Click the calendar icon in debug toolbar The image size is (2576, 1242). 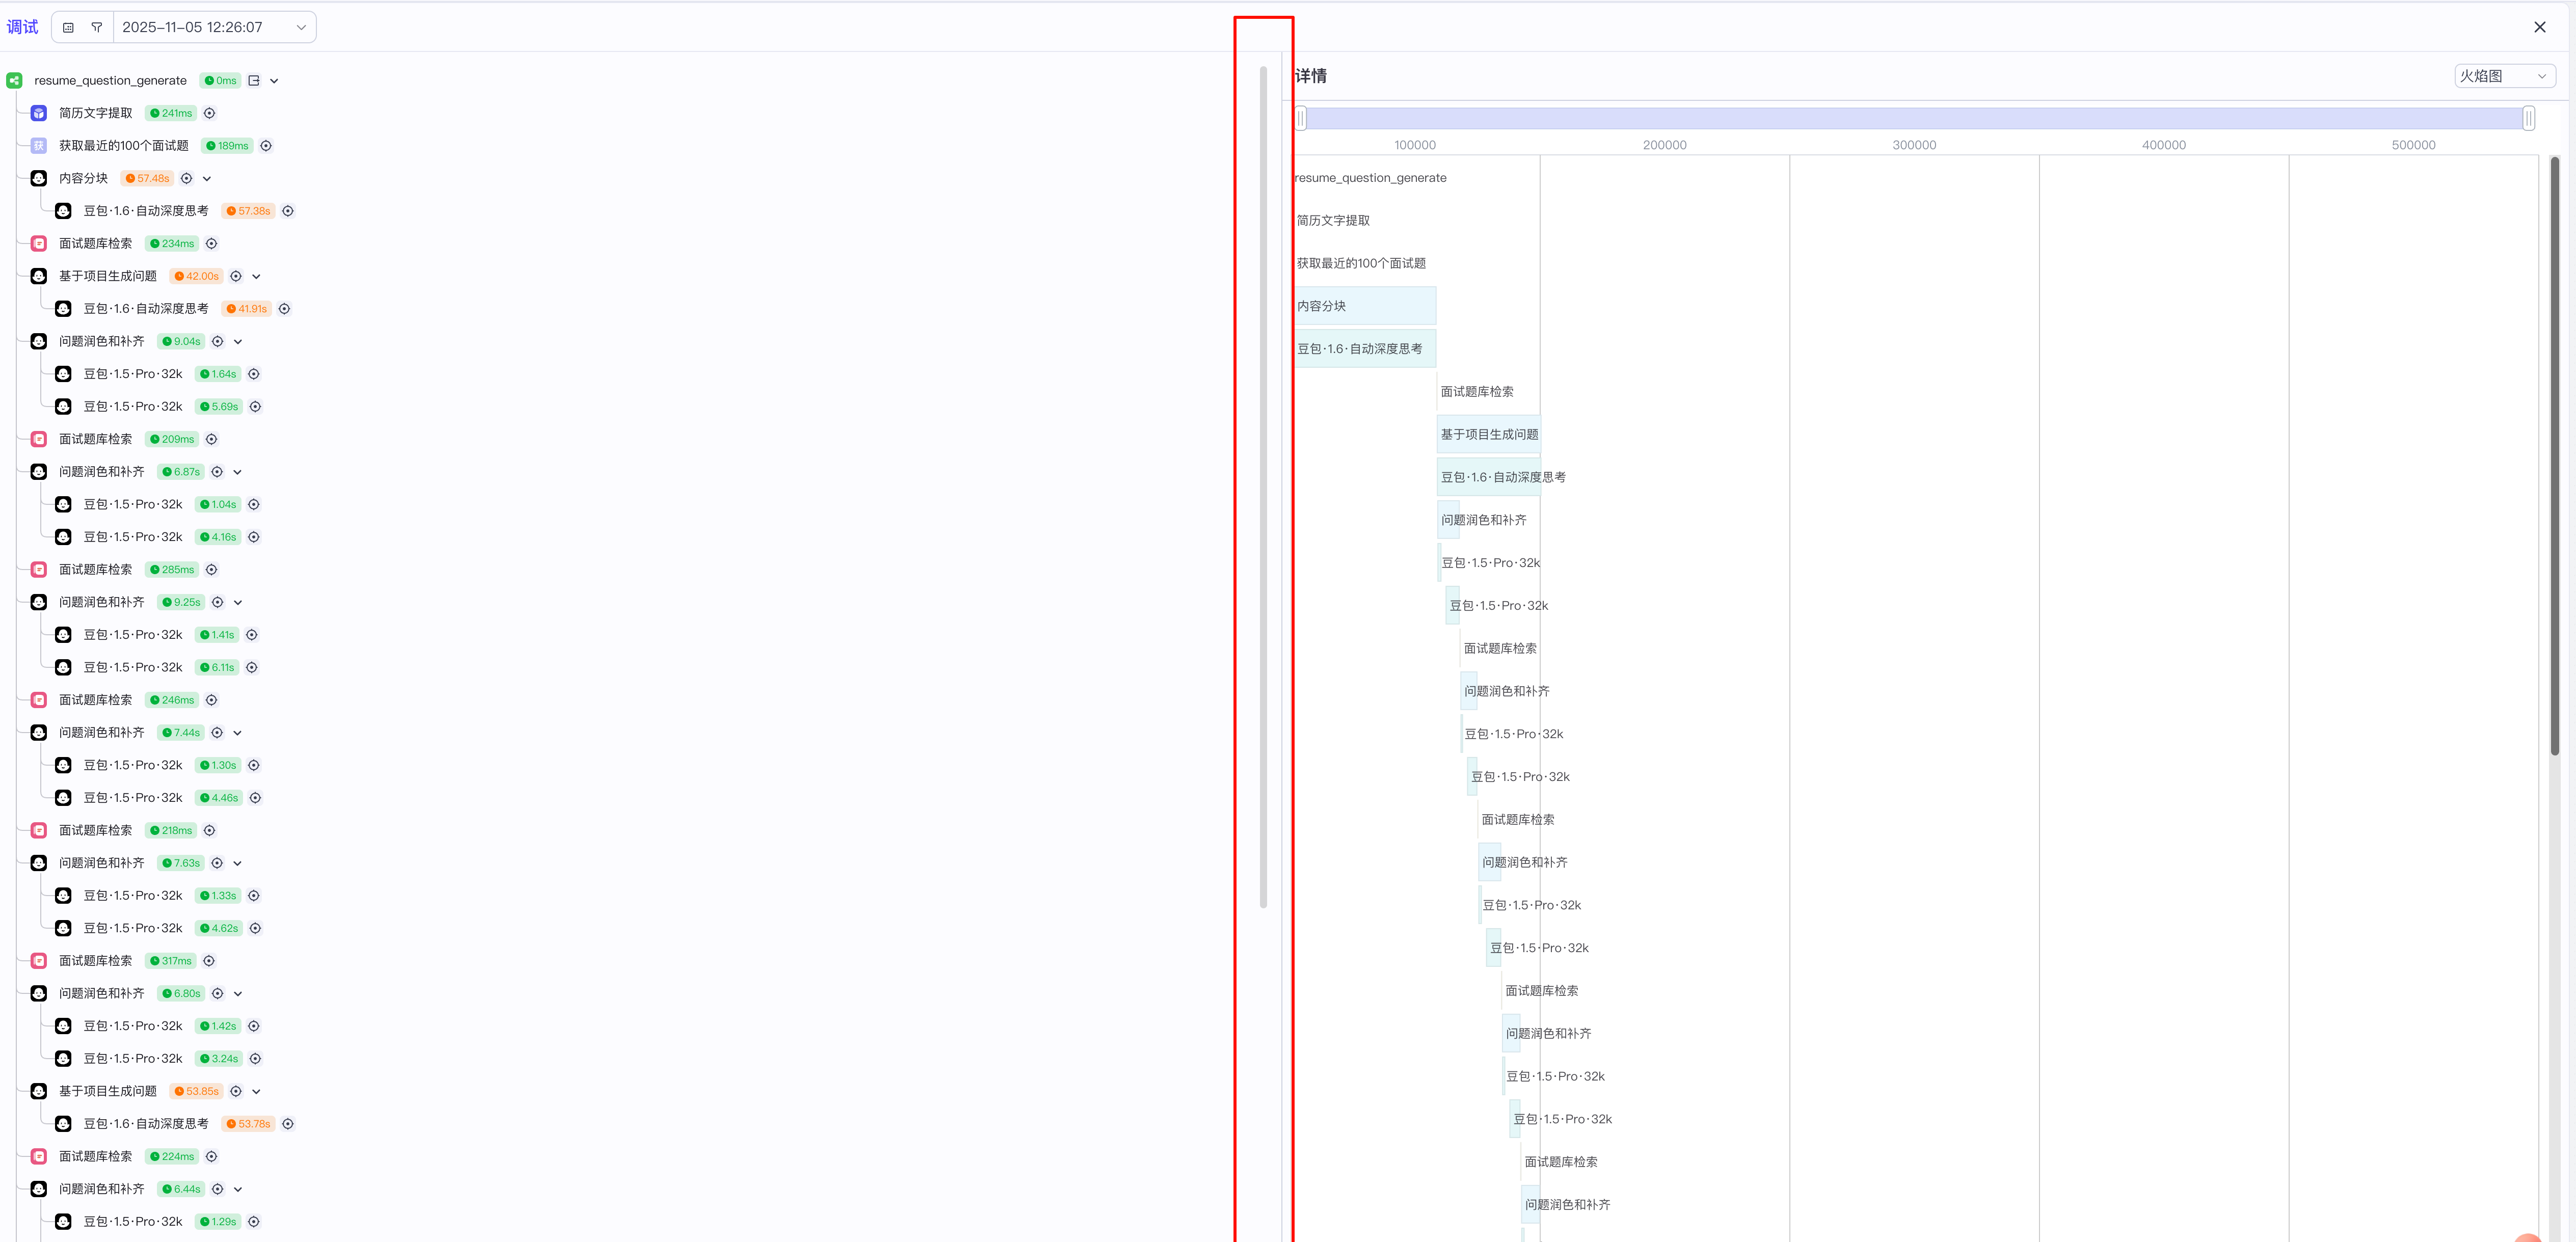click(68, 27)
